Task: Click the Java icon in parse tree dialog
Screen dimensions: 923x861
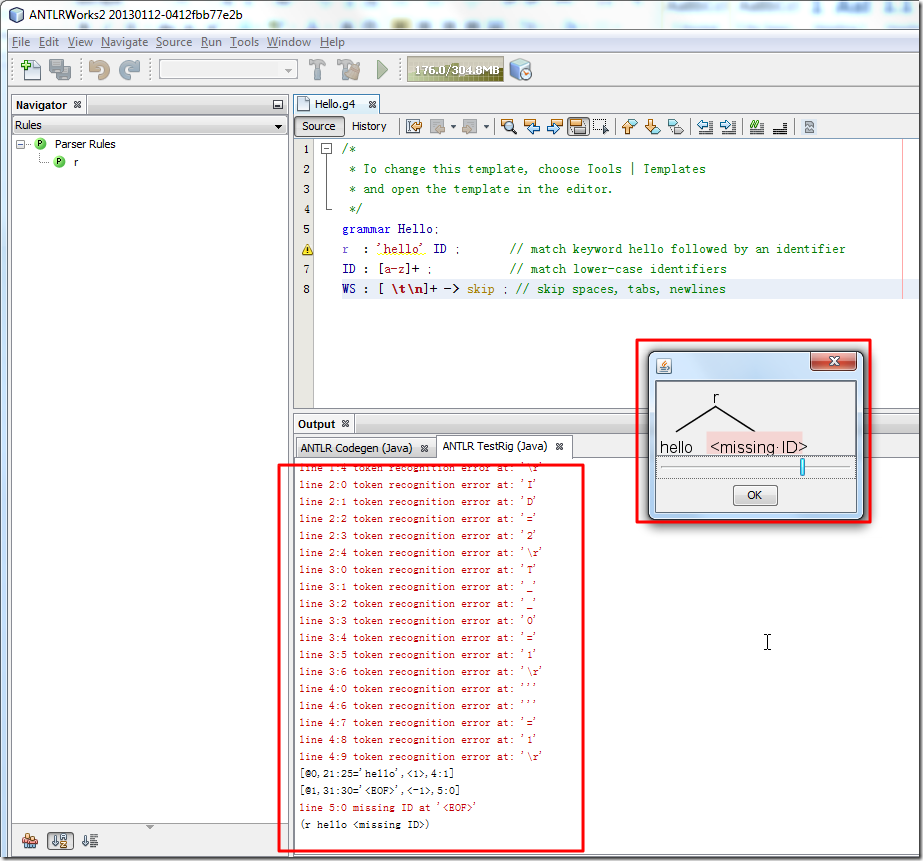Action: (x=664, y=366)
